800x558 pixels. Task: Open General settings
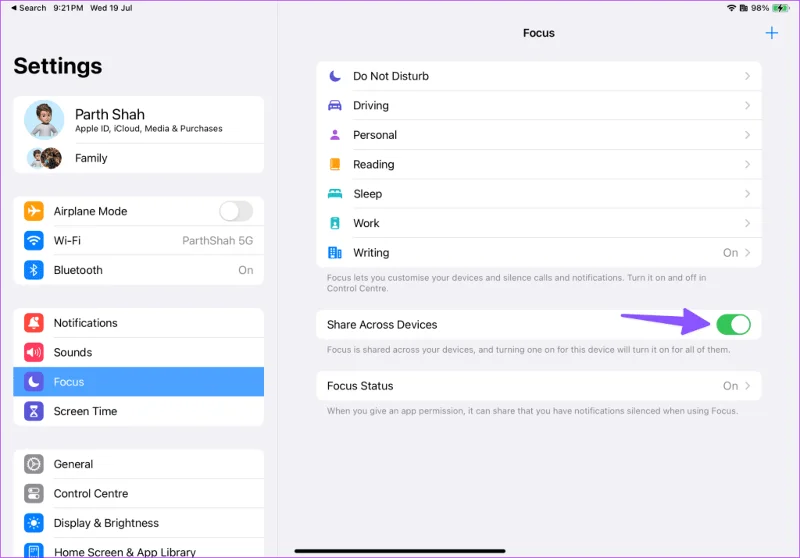point(138,464)
